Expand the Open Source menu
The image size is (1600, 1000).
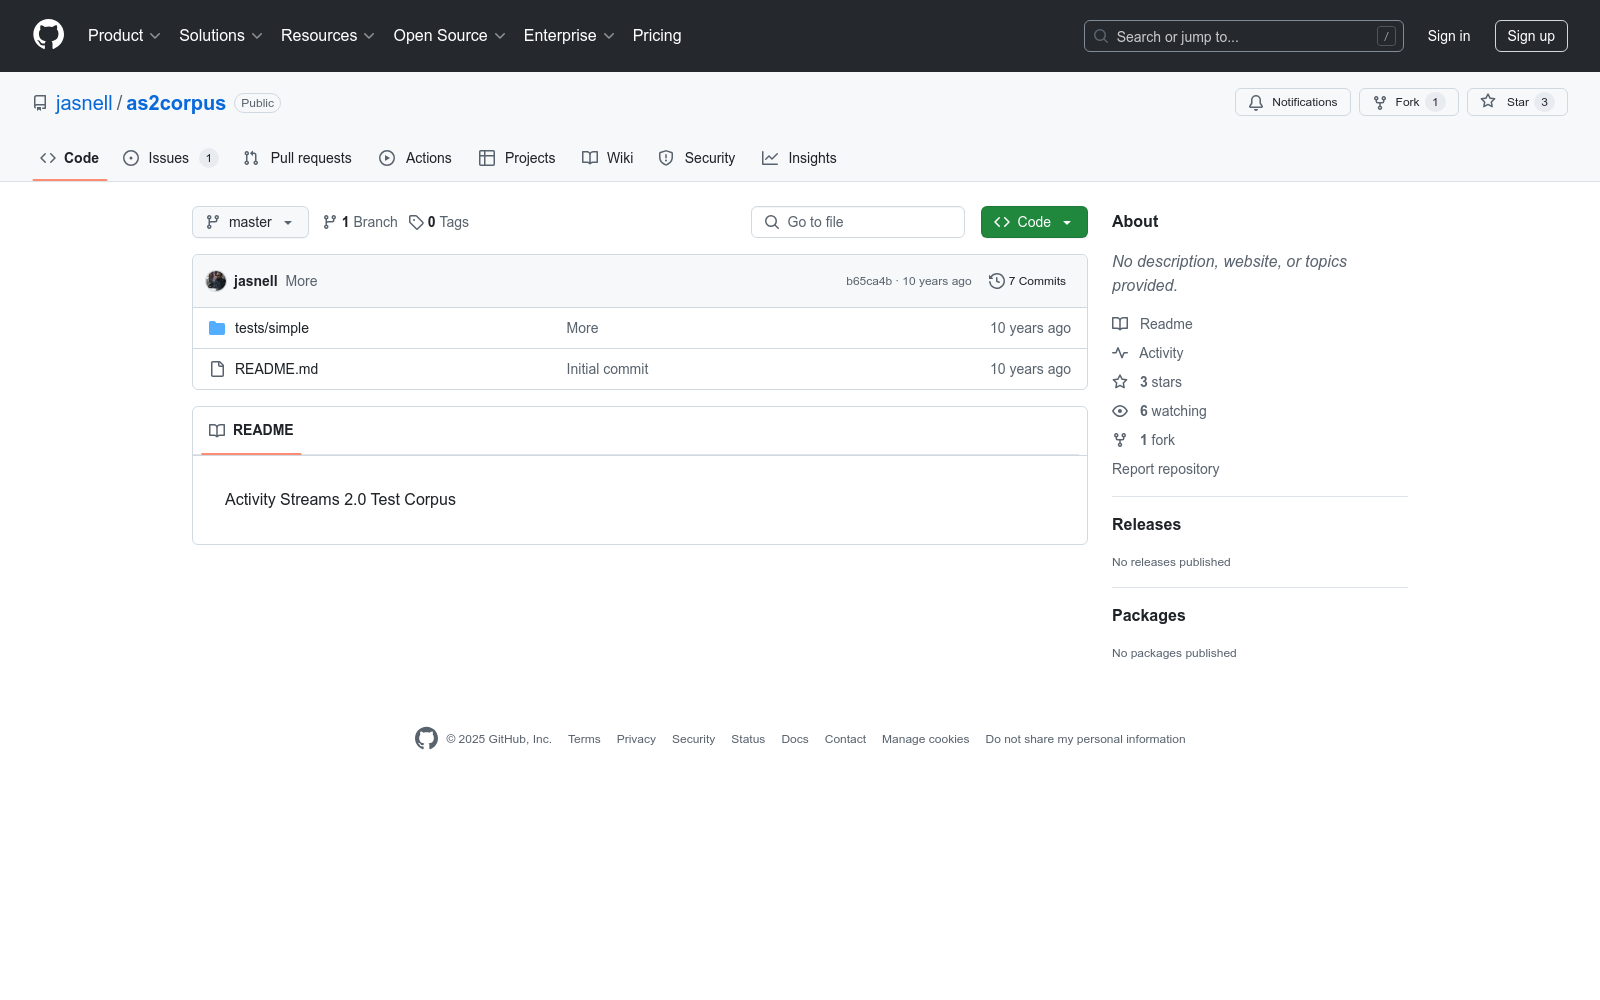(450, 35)
